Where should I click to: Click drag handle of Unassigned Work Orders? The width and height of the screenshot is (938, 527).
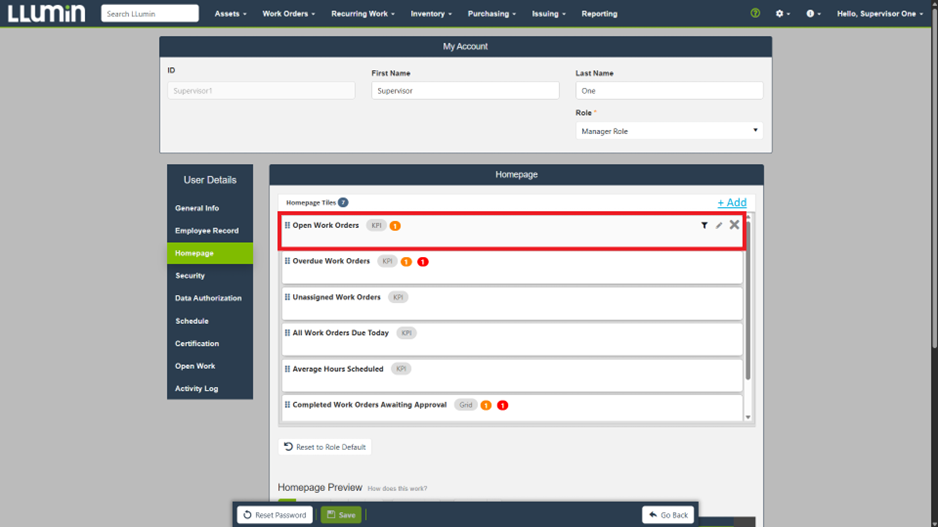point(287,297)
